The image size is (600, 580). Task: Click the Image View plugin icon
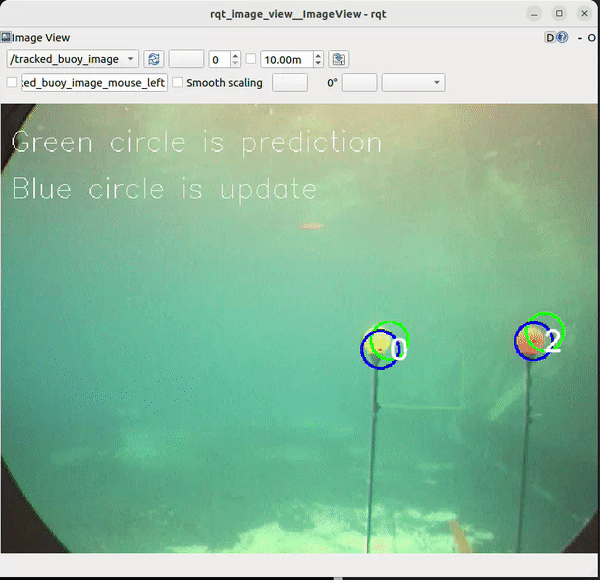[x=6, y=37]
